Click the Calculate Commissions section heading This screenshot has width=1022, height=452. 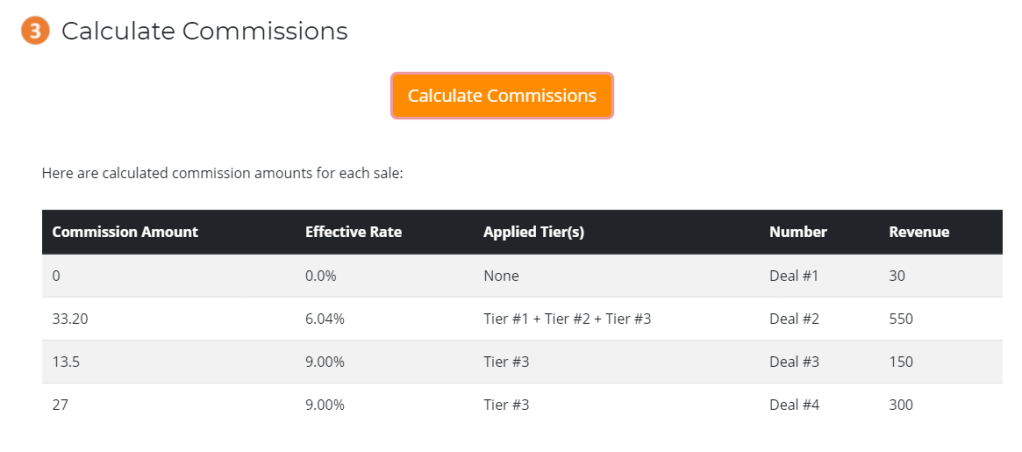(x=204, y=31)
